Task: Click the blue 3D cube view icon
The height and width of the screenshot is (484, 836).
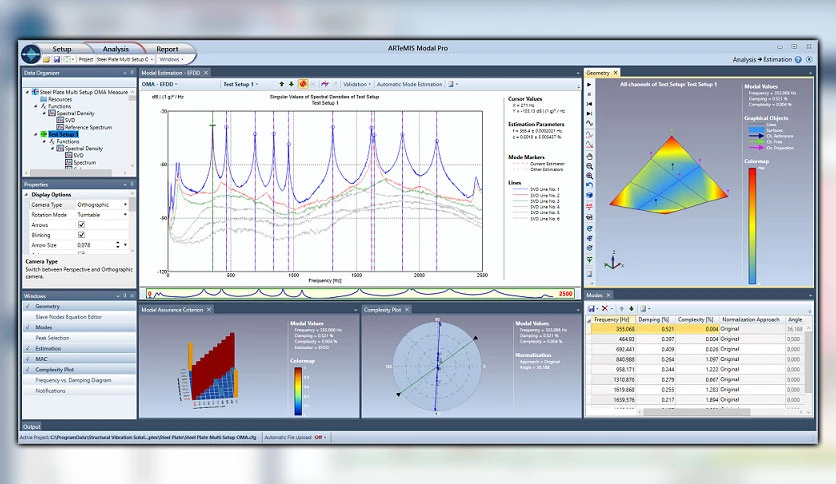Action: coord(589,196)
